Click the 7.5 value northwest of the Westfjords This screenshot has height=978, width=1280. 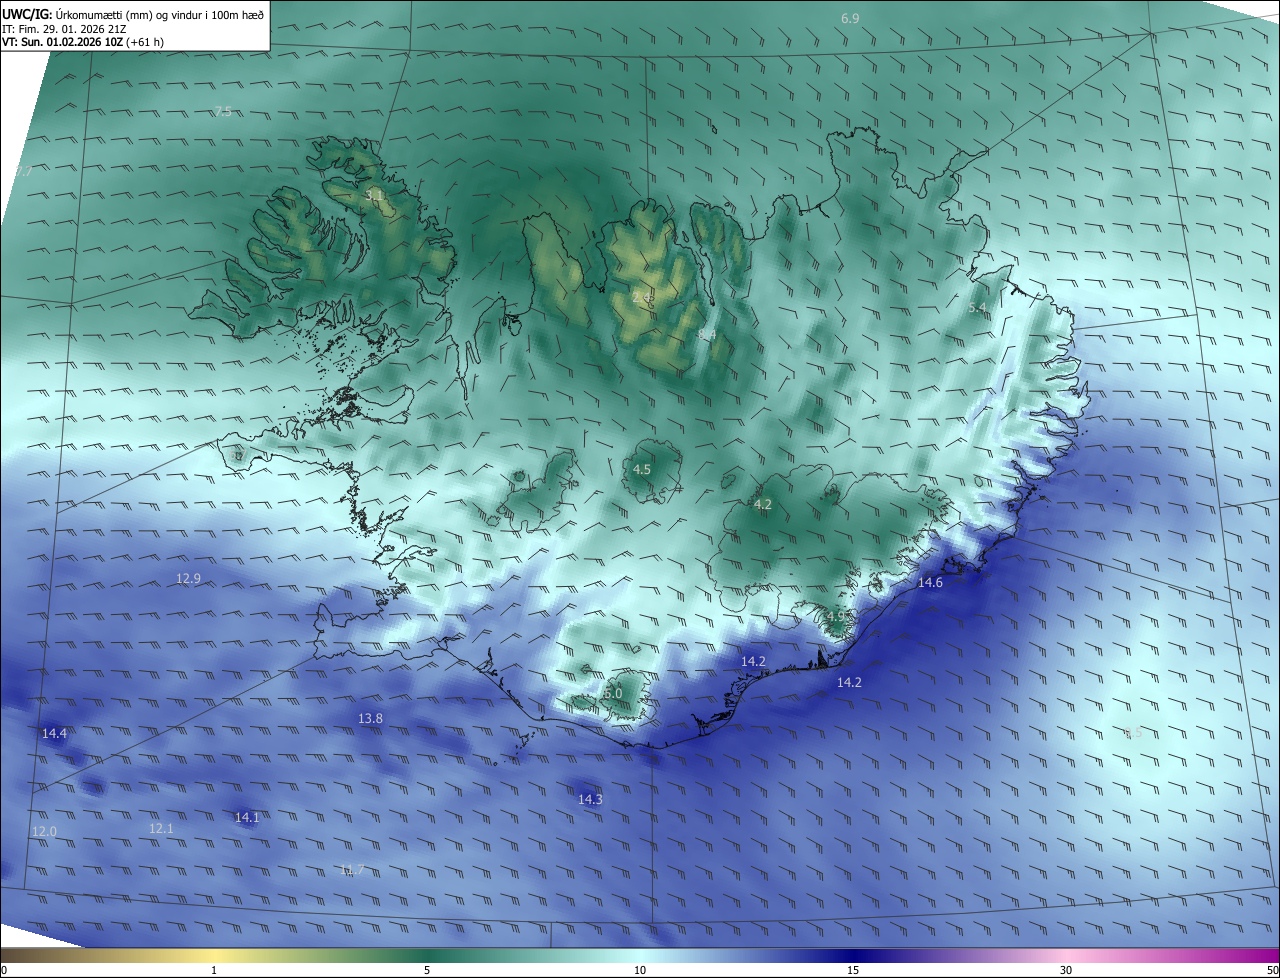pos(223,111)
